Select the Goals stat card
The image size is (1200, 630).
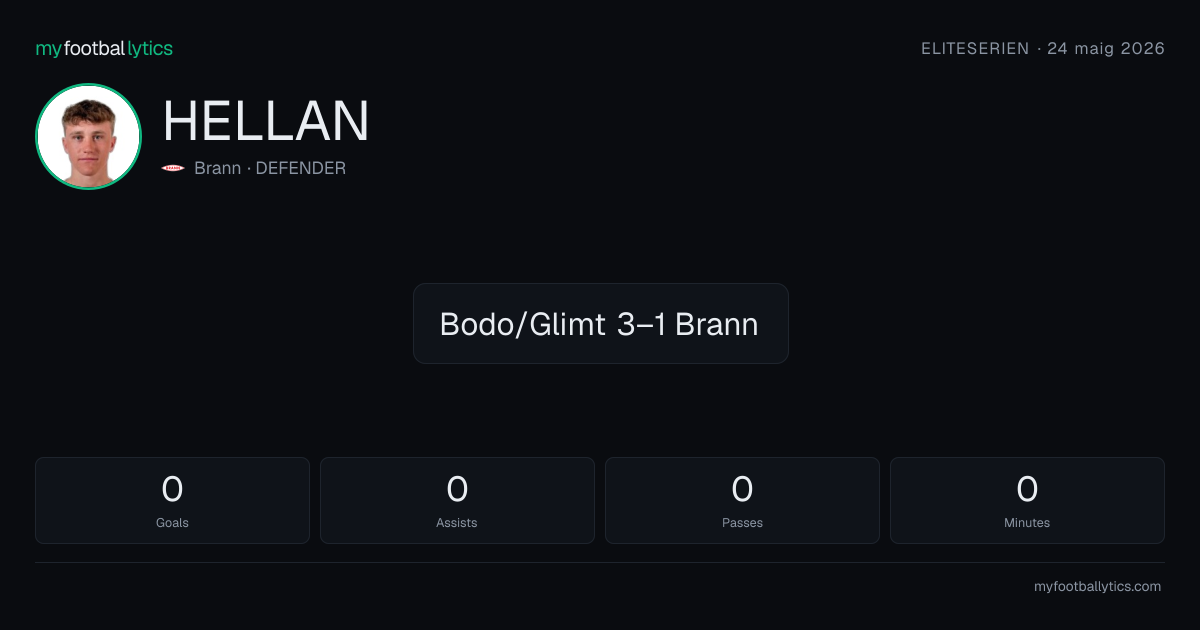(172, 500)
